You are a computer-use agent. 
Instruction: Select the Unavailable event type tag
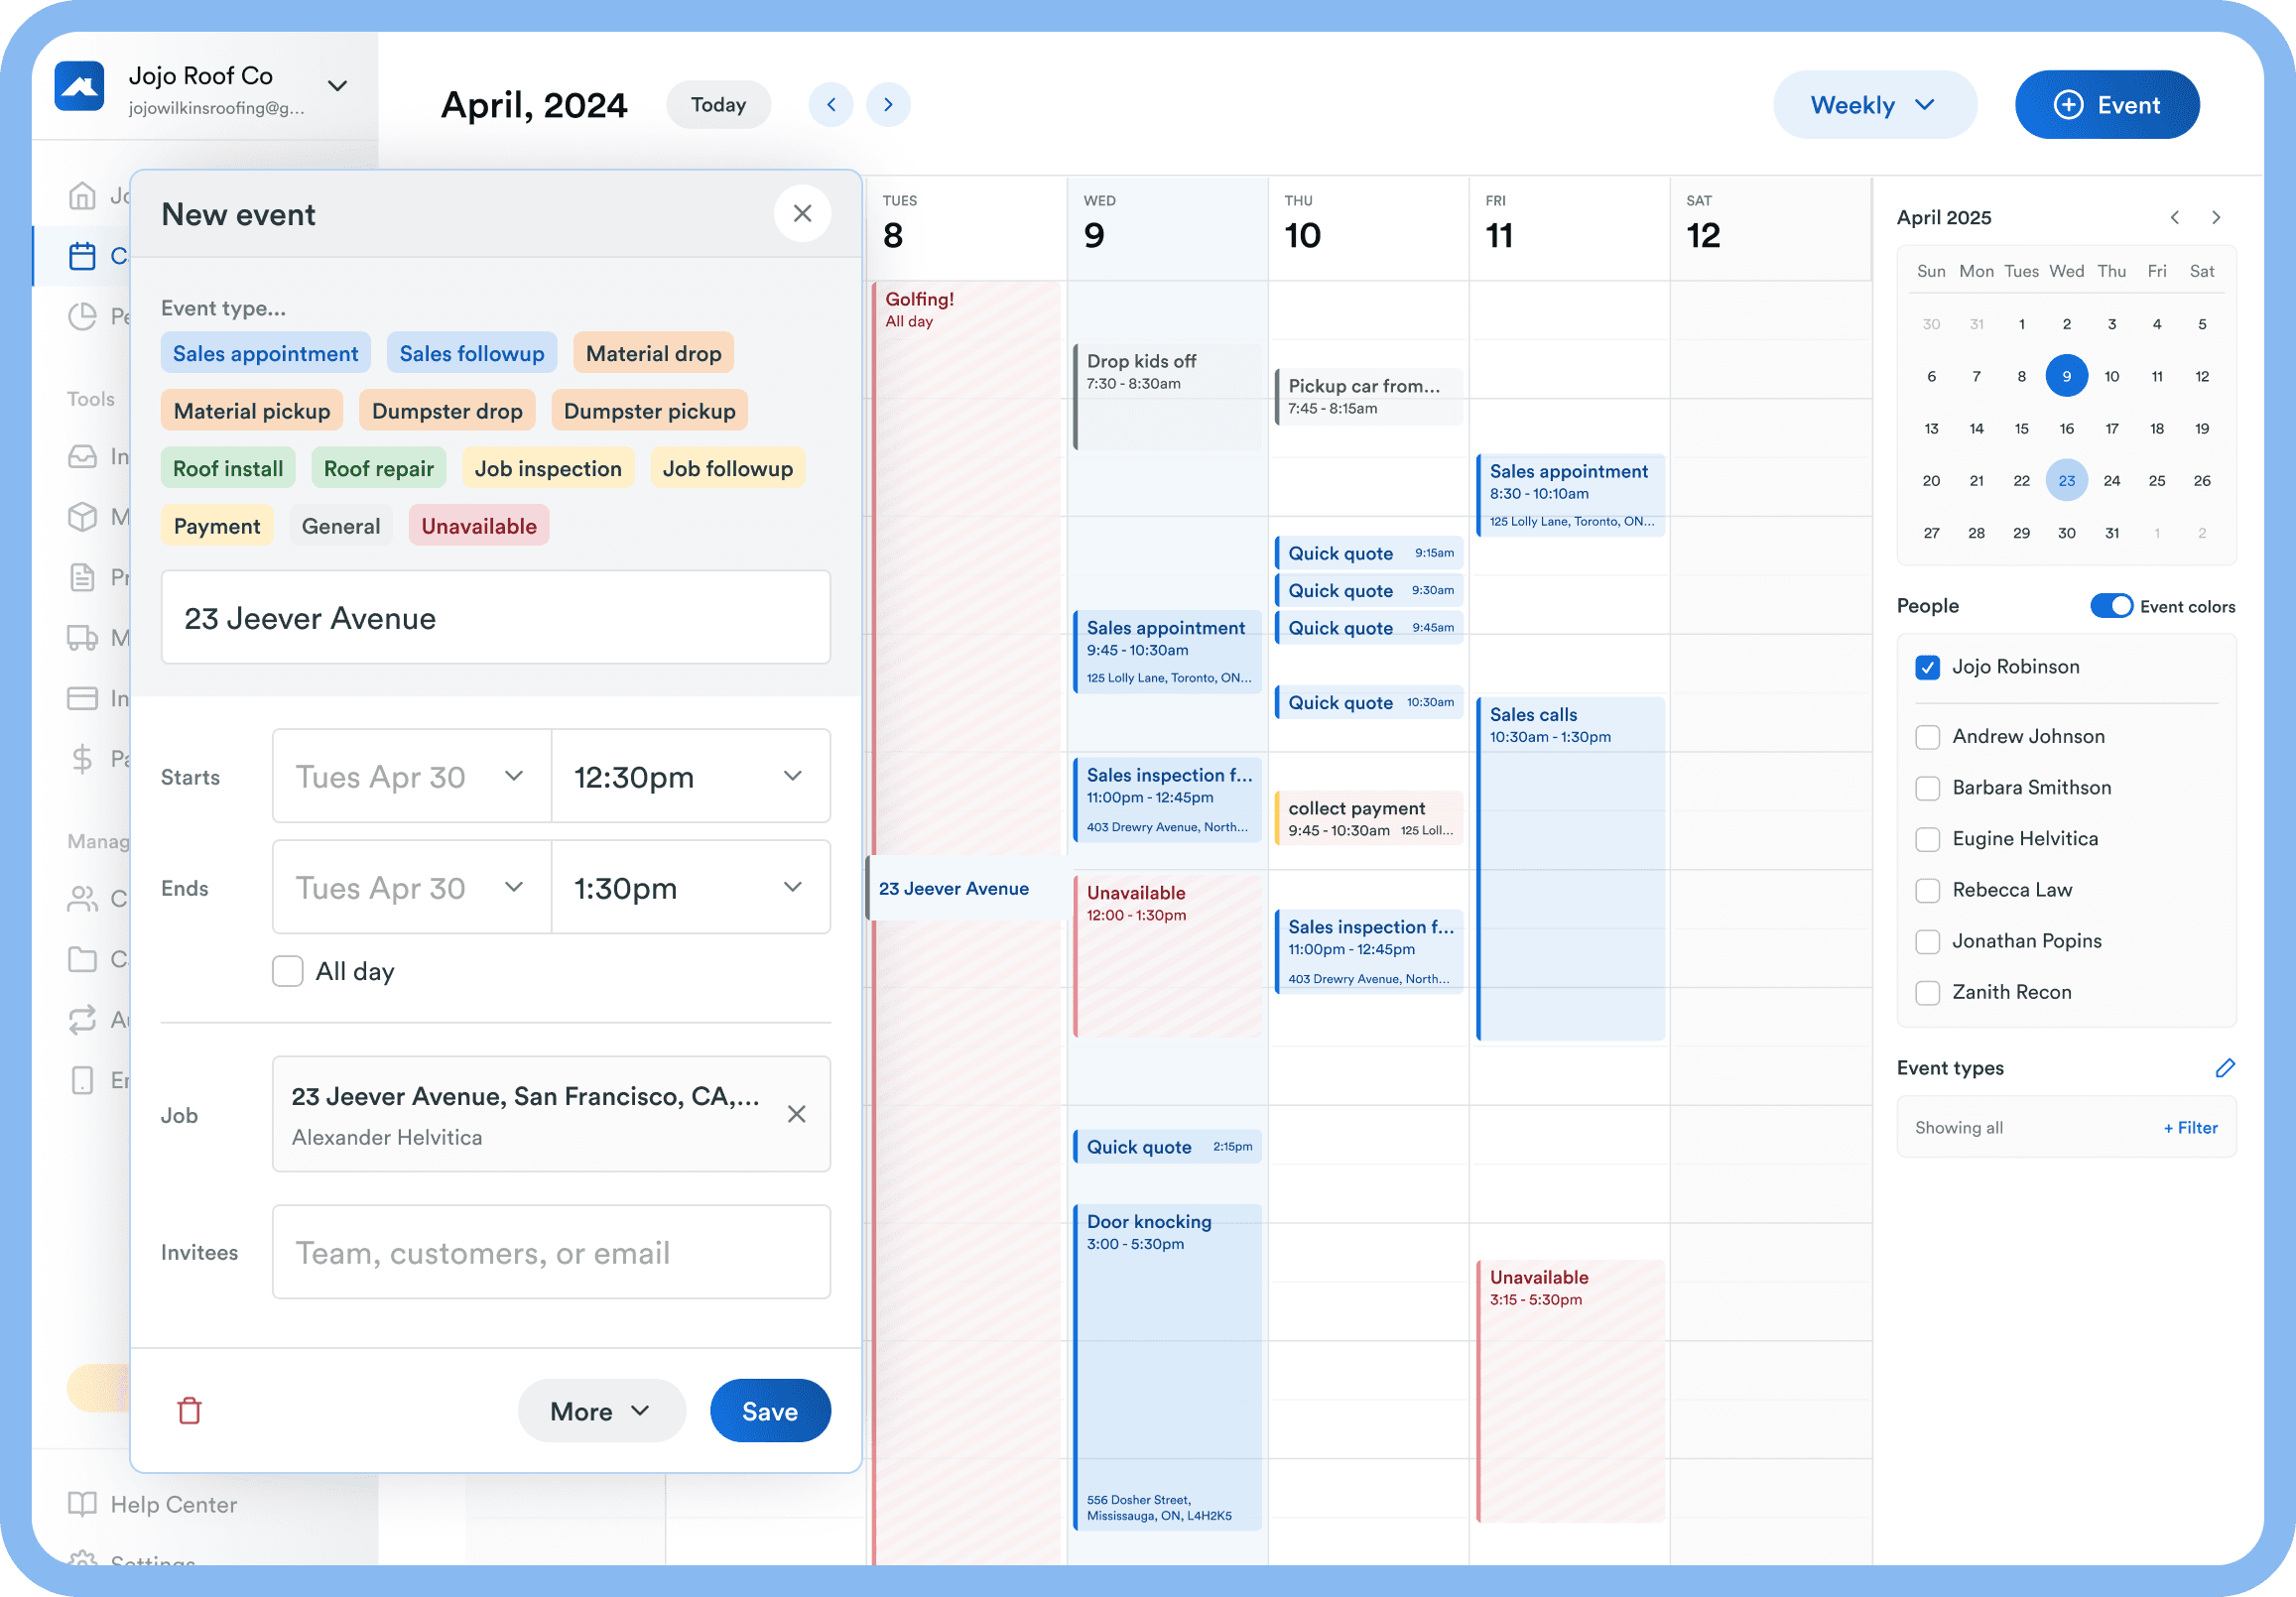478,526
